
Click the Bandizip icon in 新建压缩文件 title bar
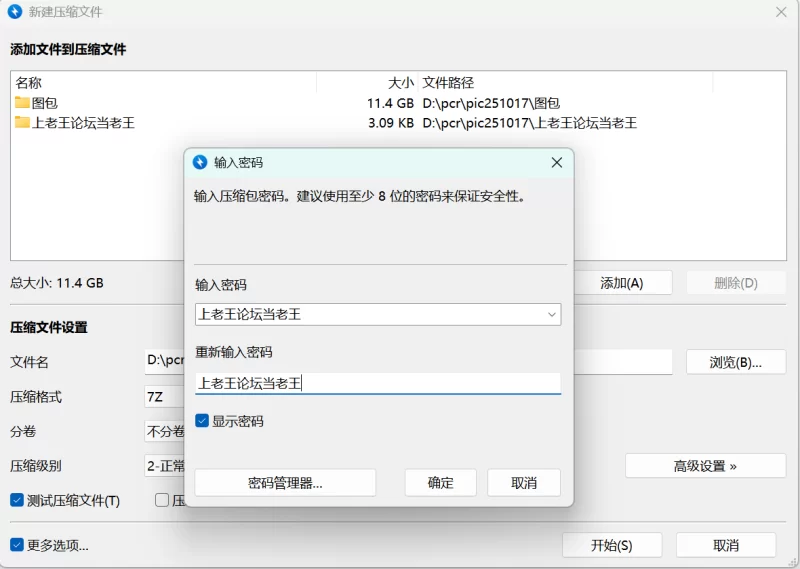[x=16, y=12]
